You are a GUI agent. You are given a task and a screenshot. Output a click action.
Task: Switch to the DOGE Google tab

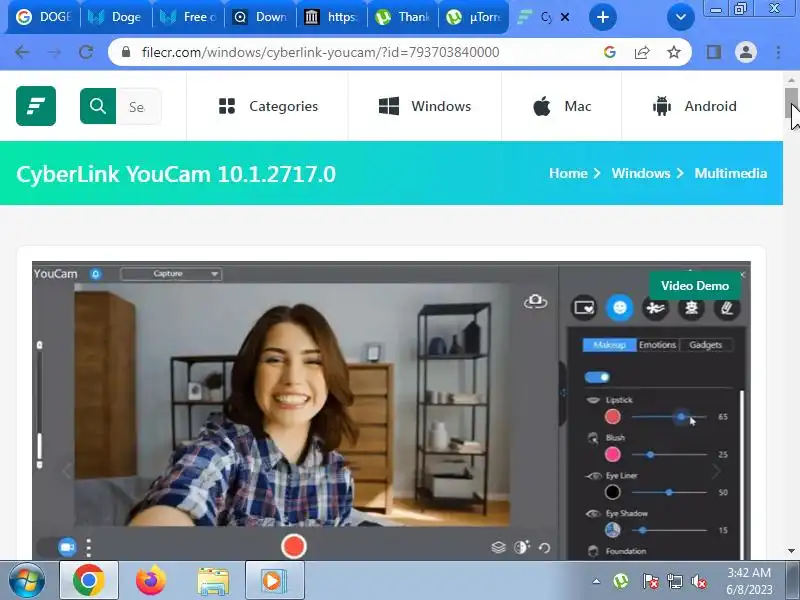click(x=43, y=17)
